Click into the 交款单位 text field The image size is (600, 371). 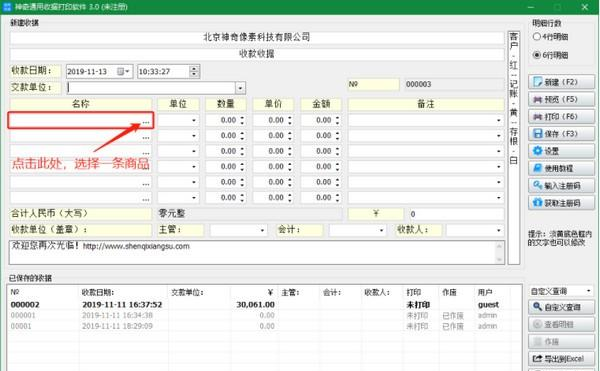tap(151, 88)
